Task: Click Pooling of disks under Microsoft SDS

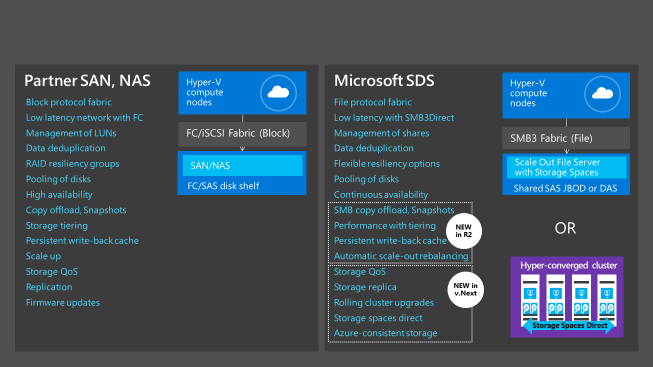Action: click(x=366, y=179)
